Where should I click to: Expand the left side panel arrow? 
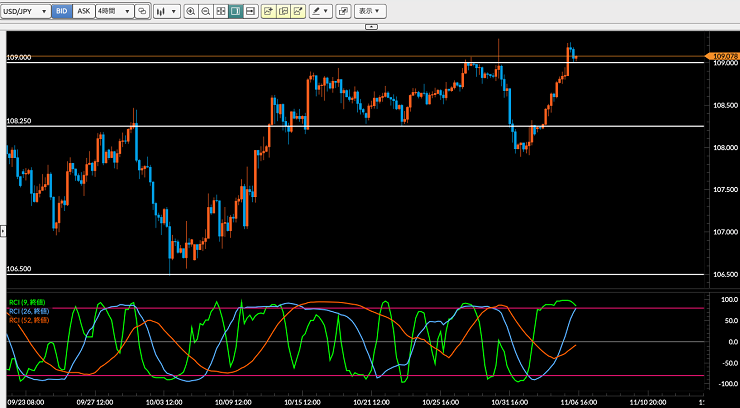pos(3,231)
